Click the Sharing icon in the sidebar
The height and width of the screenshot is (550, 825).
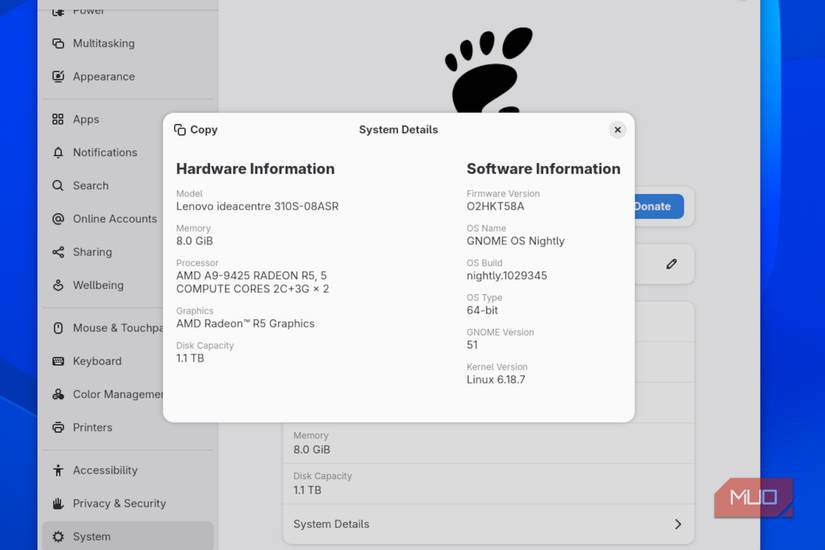[58, 252]
